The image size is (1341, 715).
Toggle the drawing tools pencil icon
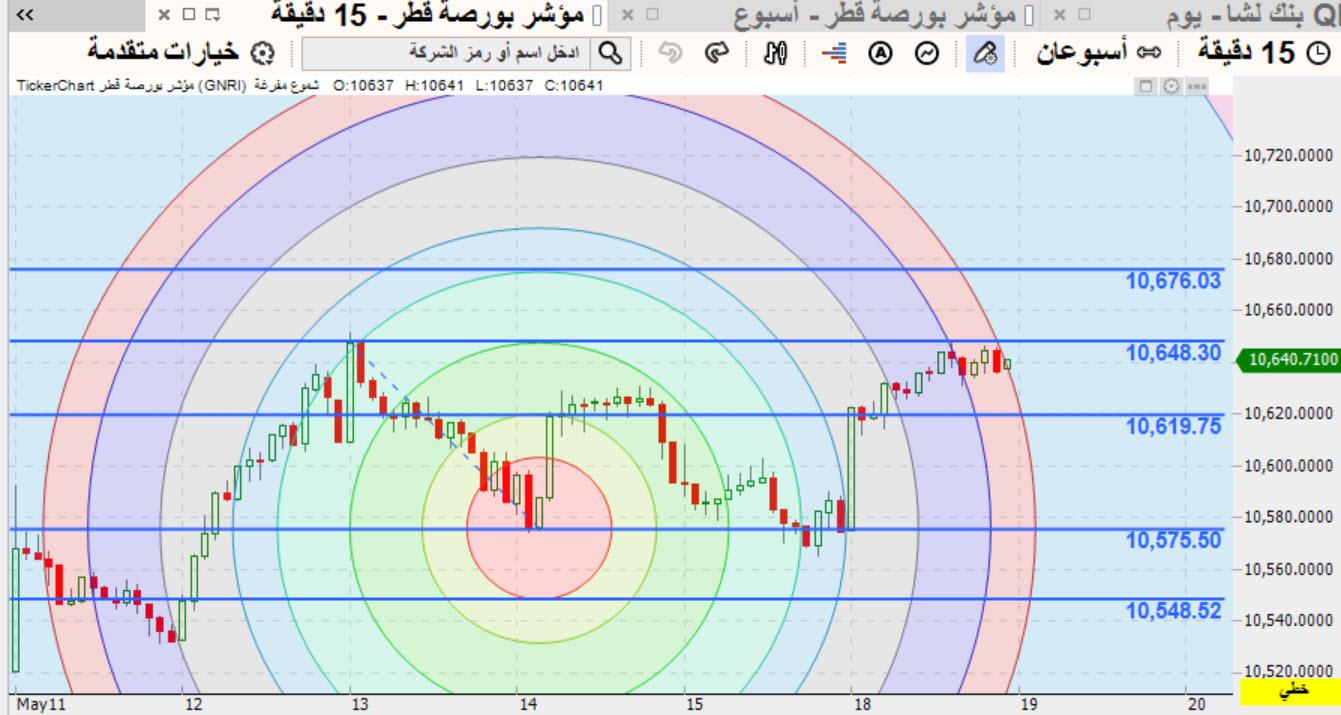point(985,52)
